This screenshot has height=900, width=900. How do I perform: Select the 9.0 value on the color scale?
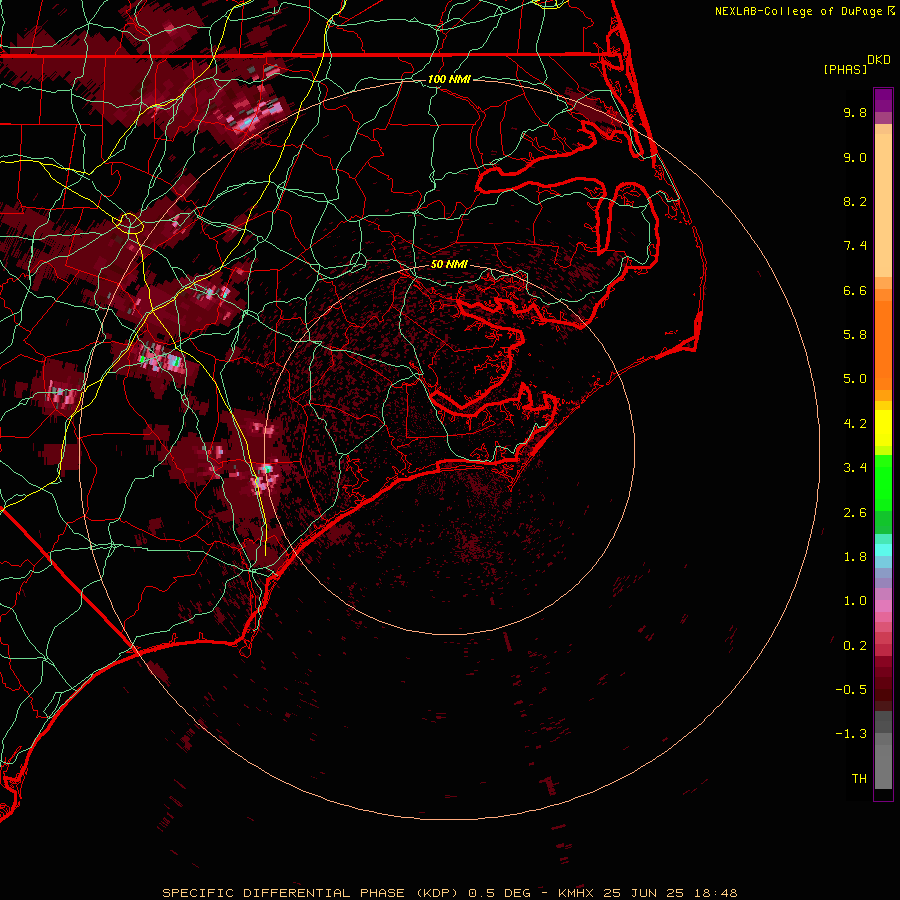click(855, 157)
